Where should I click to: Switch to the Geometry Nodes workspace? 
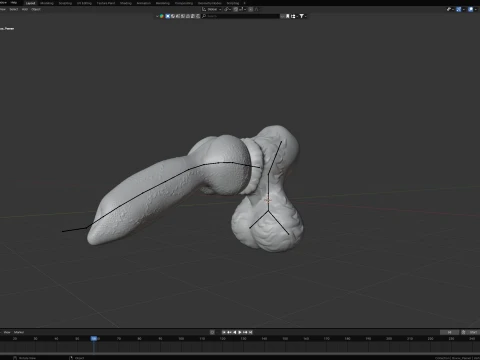click(x=210, y=3)
